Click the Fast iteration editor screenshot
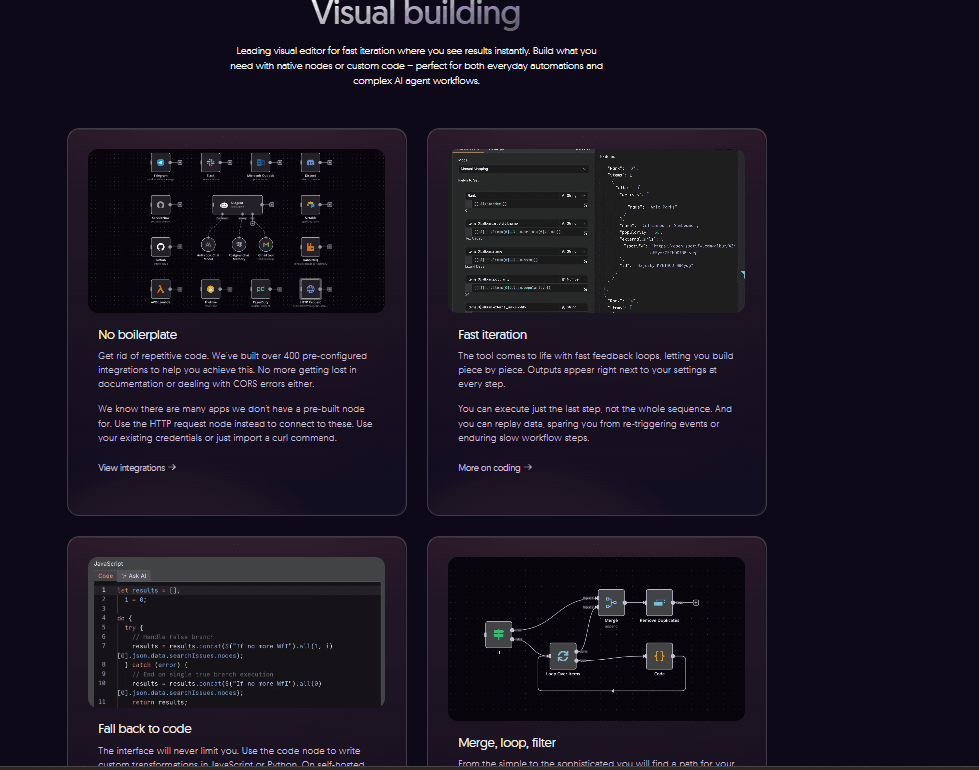The height and width of the screenshot is (770, 979). 596,231
